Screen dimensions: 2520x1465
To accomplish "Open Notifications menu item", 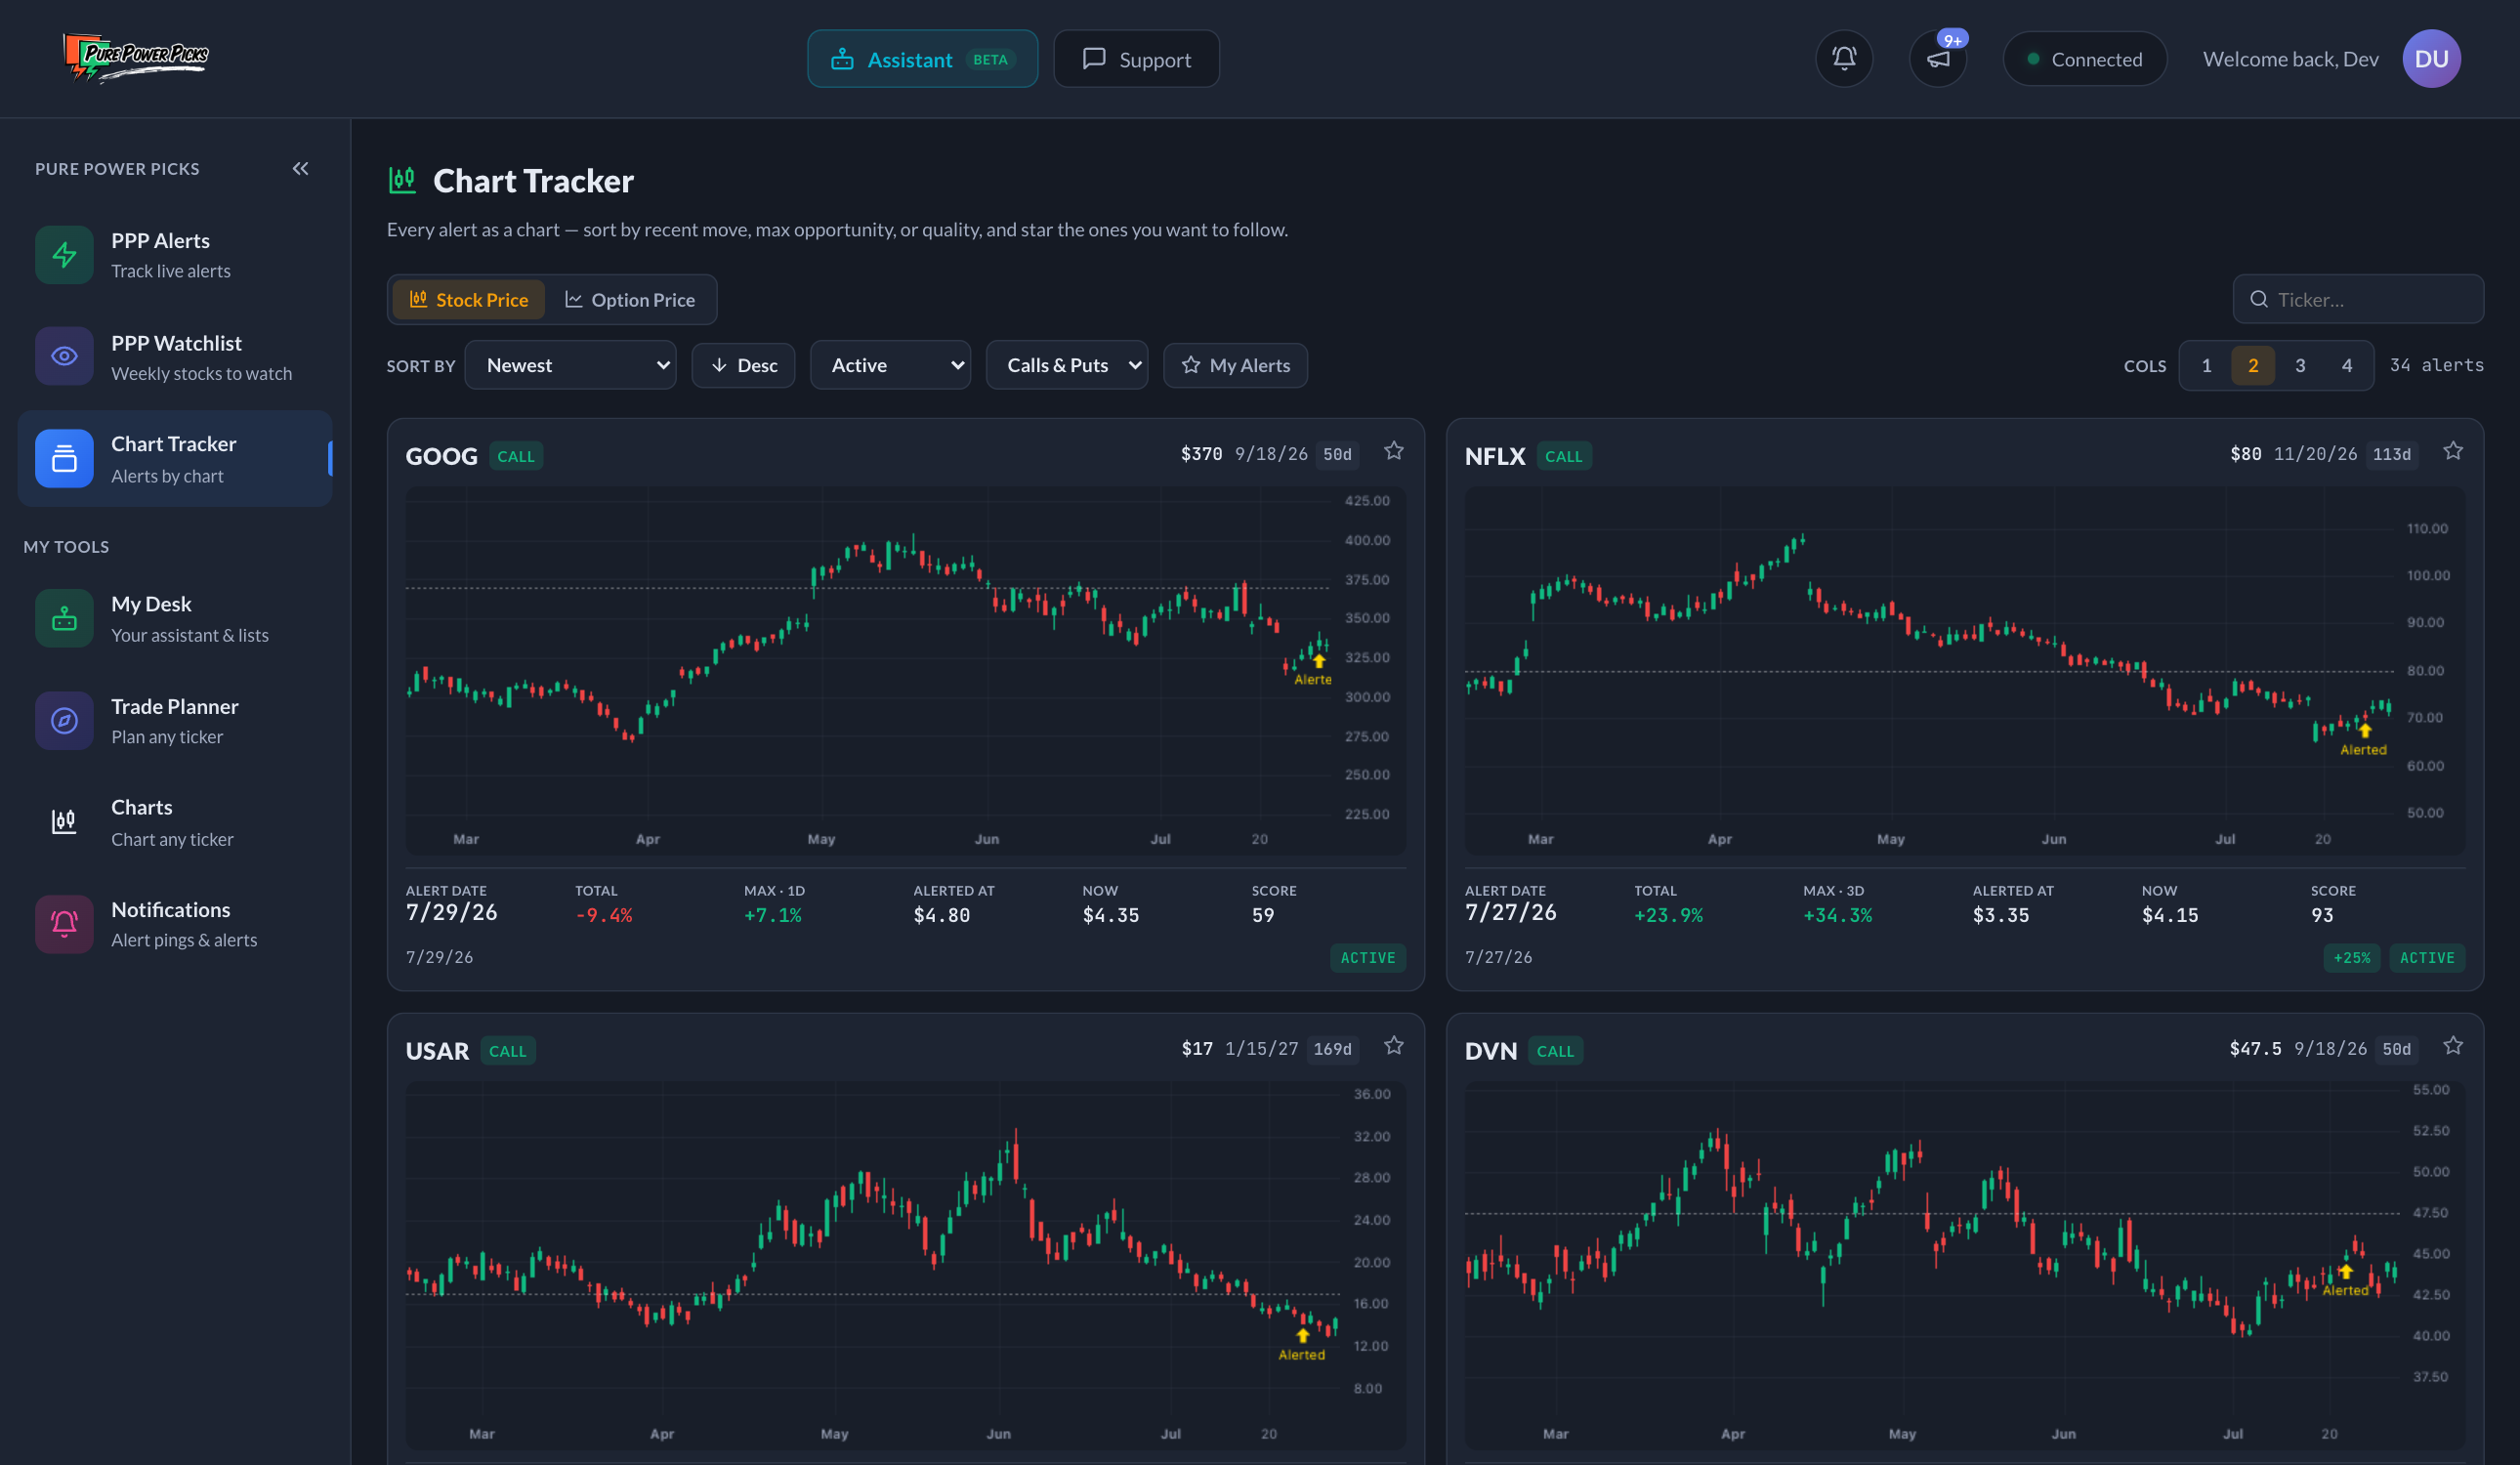I will point(175,924).
